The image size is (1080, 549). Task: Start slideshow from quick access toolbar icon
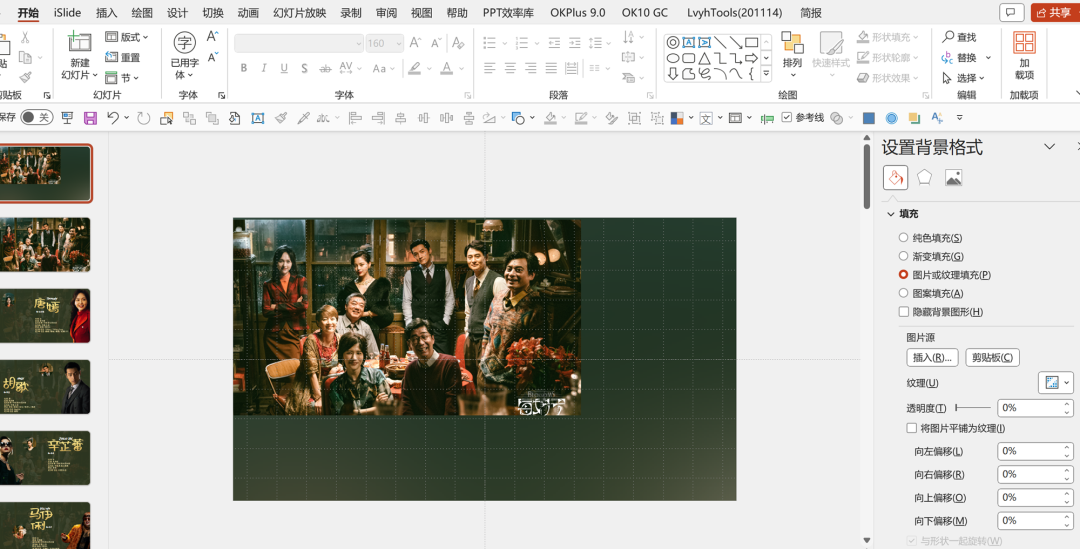tap(67, 118)
